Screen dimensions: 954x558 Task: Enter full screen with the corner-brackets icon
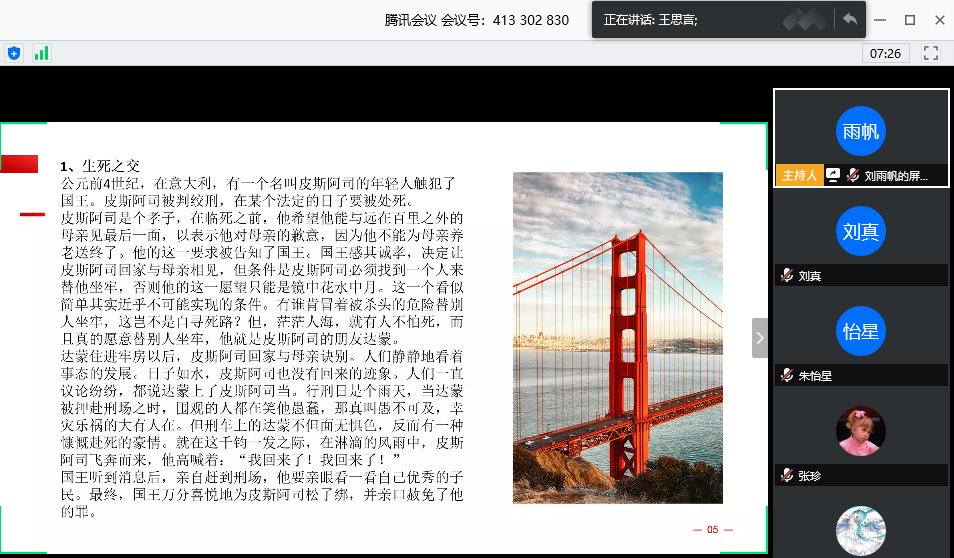[x=931, y=53]
